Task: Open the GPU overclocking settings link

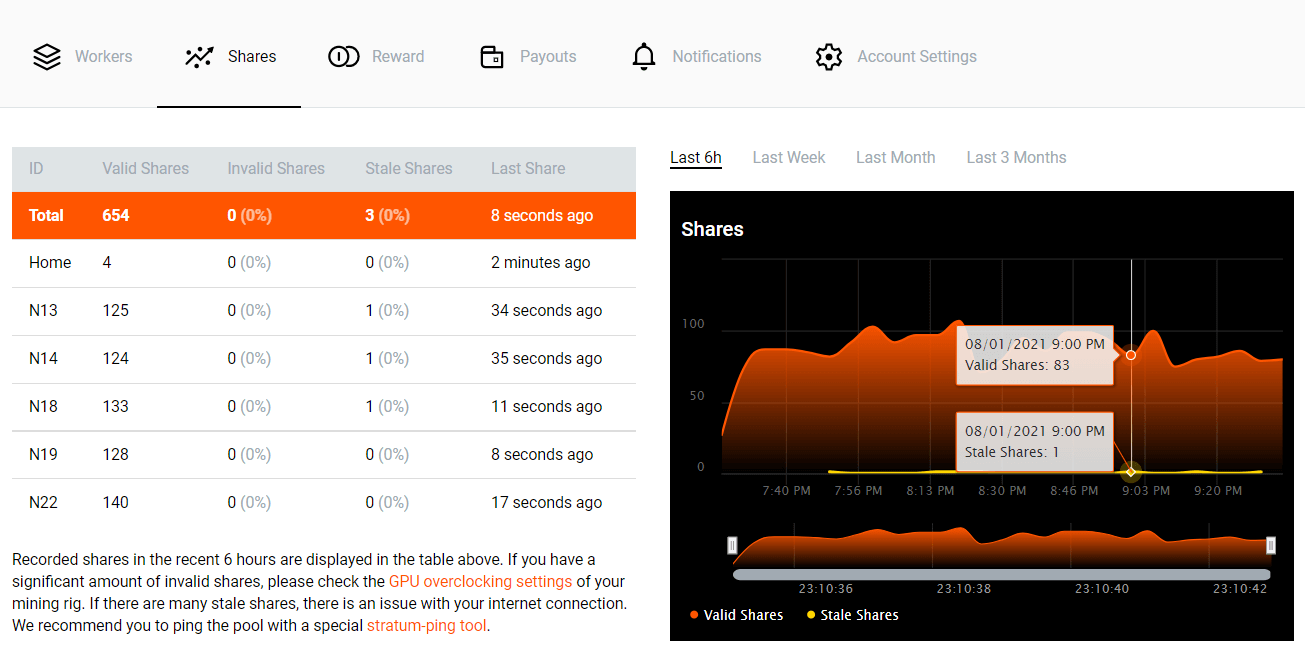Action: coord(480,581)
